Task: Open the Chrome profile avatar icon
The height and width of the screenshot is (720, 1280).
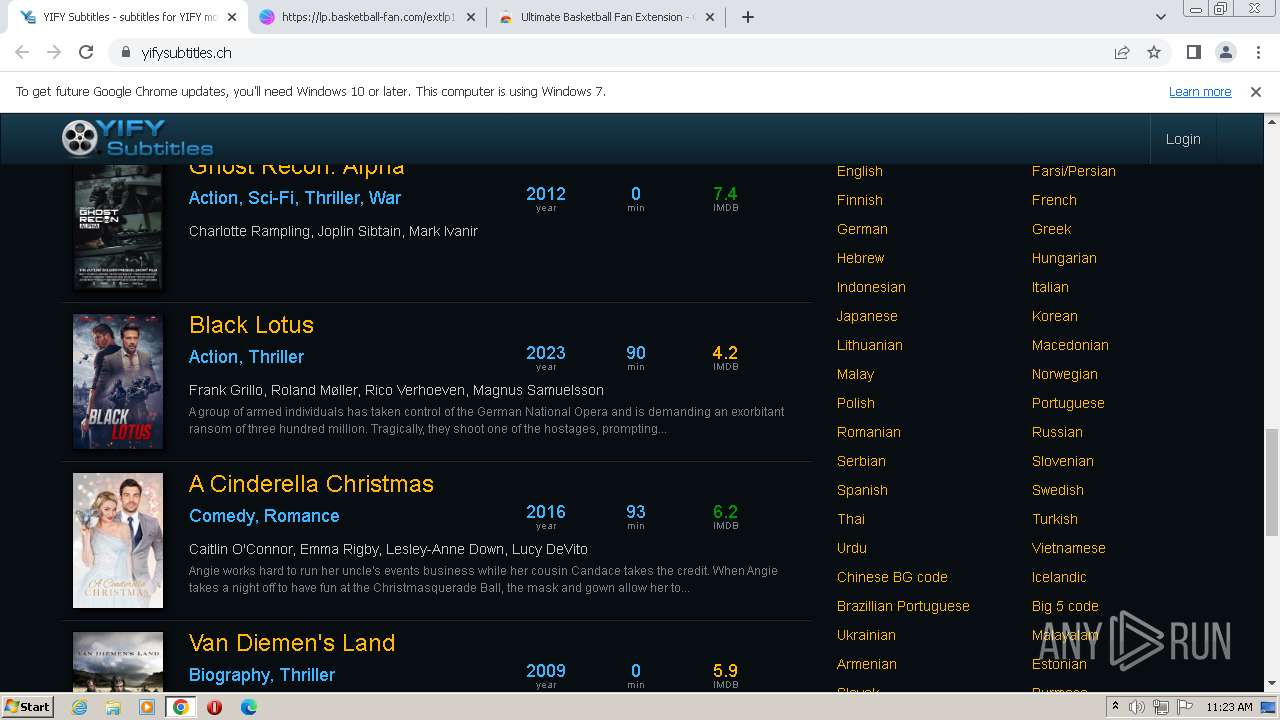Action: point(1225,52)
